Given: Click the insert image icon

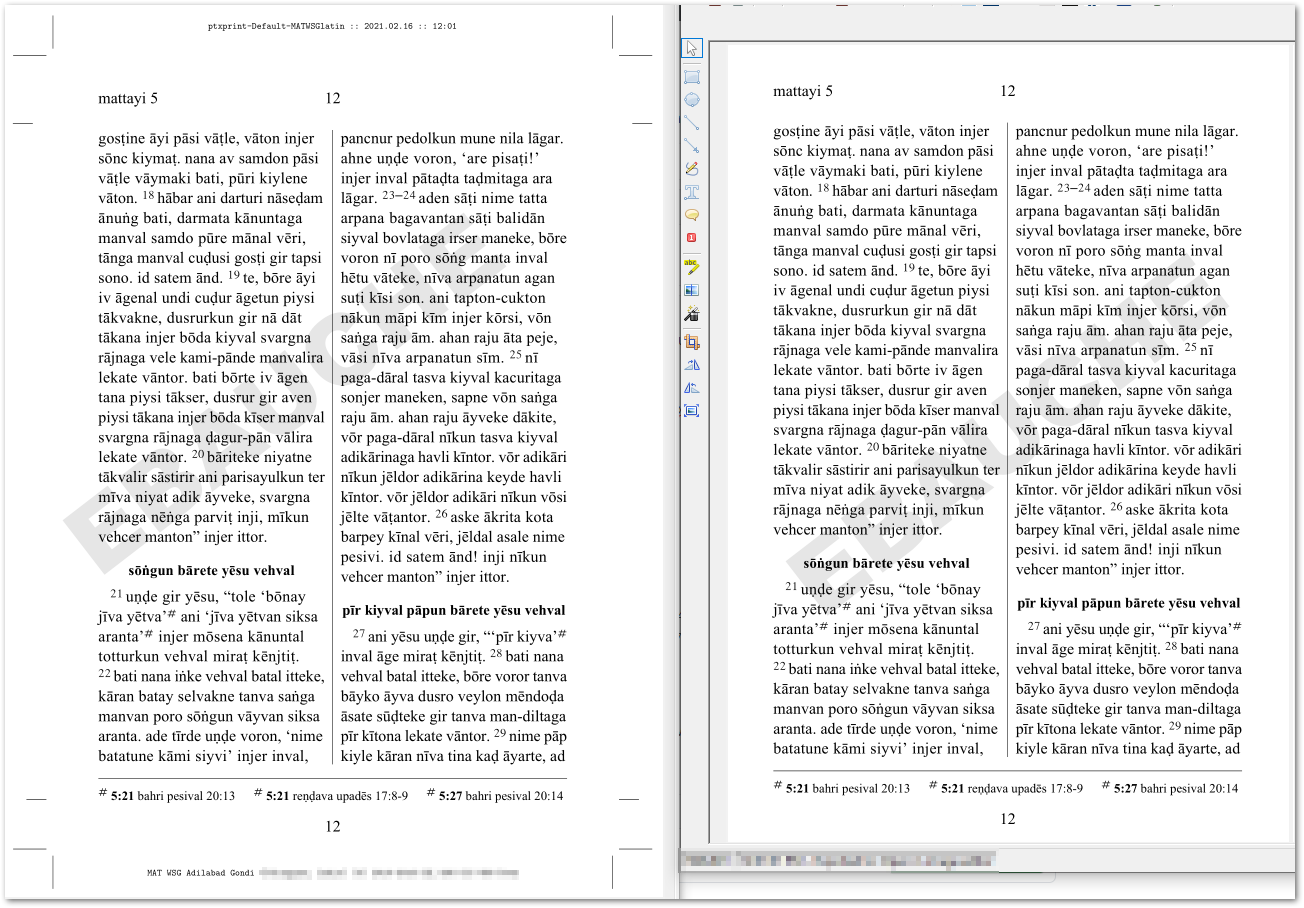Looking at the screenshot, I should 691,290.
